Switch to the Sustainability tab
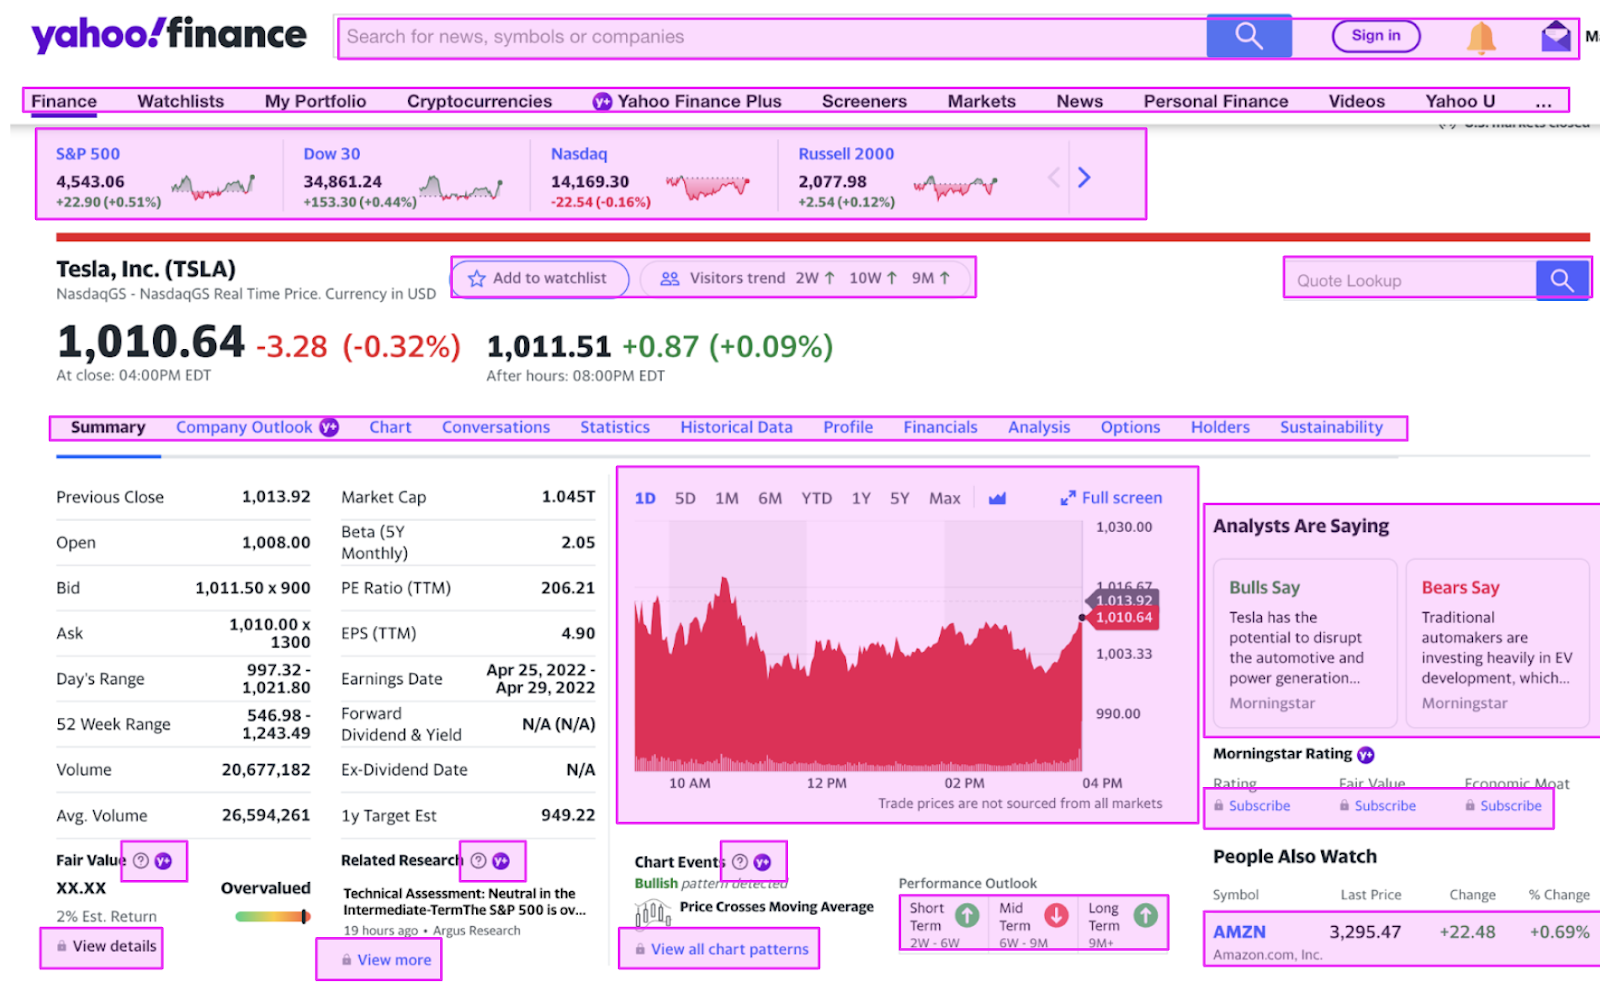The height and width of the screenshot is (1007, 1600). (x=1331, y=427)
